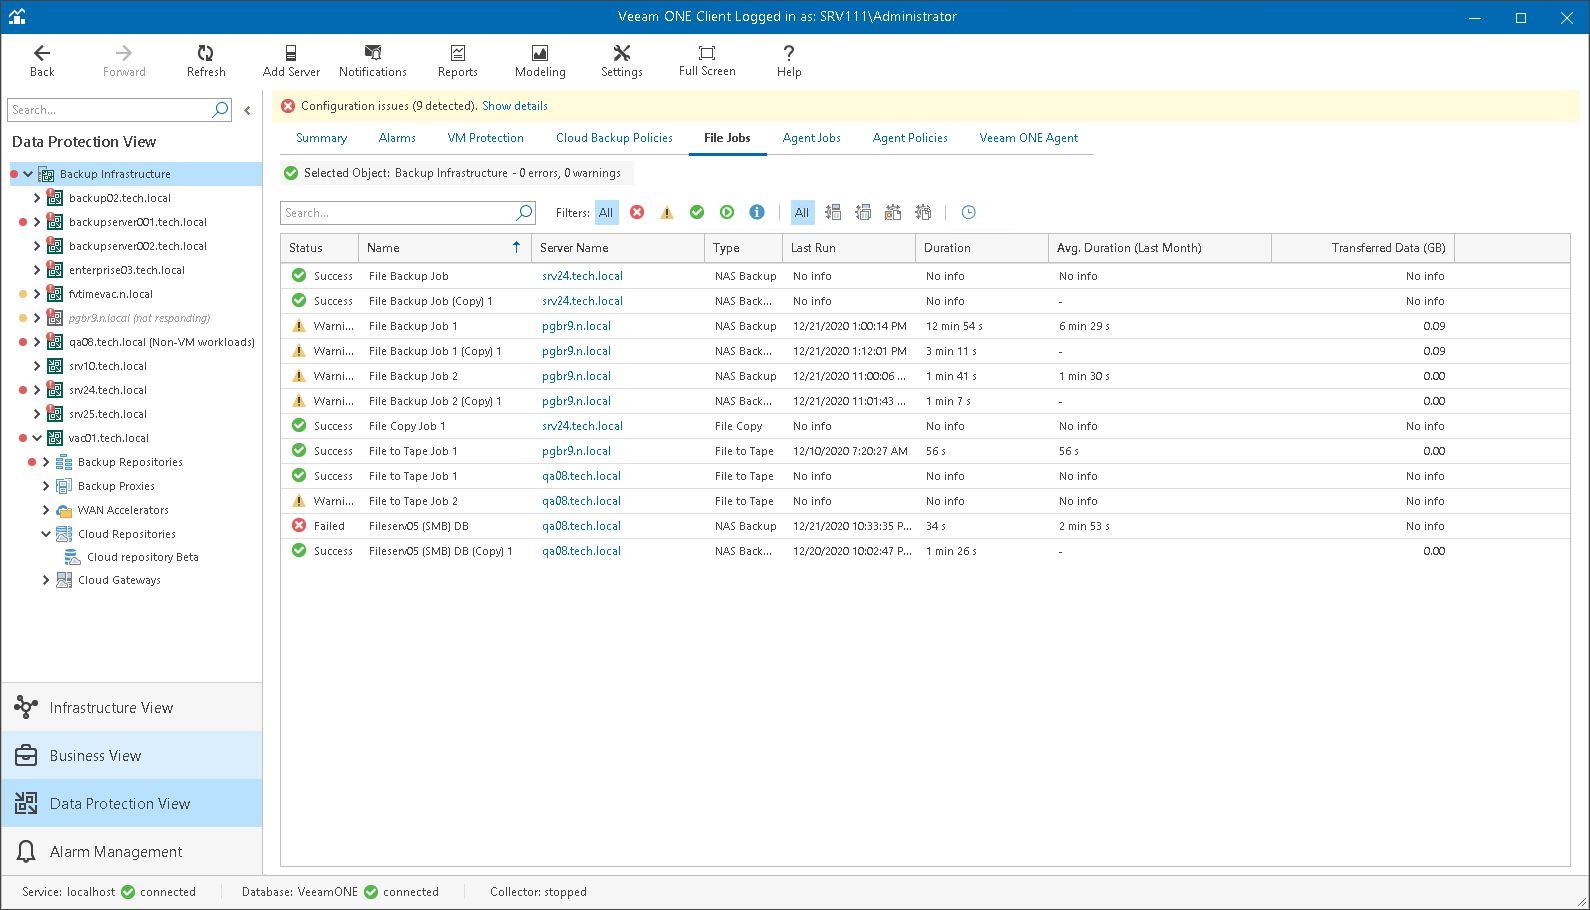Toggle the Success (green check) status filter
This screenshot has height=910, width=1590.
tap(697, 212)
